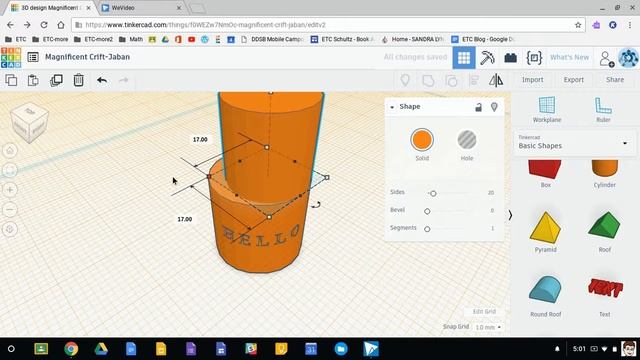Click the Export button
Image resolution: width=640 pixels, height=360 pixels.
(573, 80)
